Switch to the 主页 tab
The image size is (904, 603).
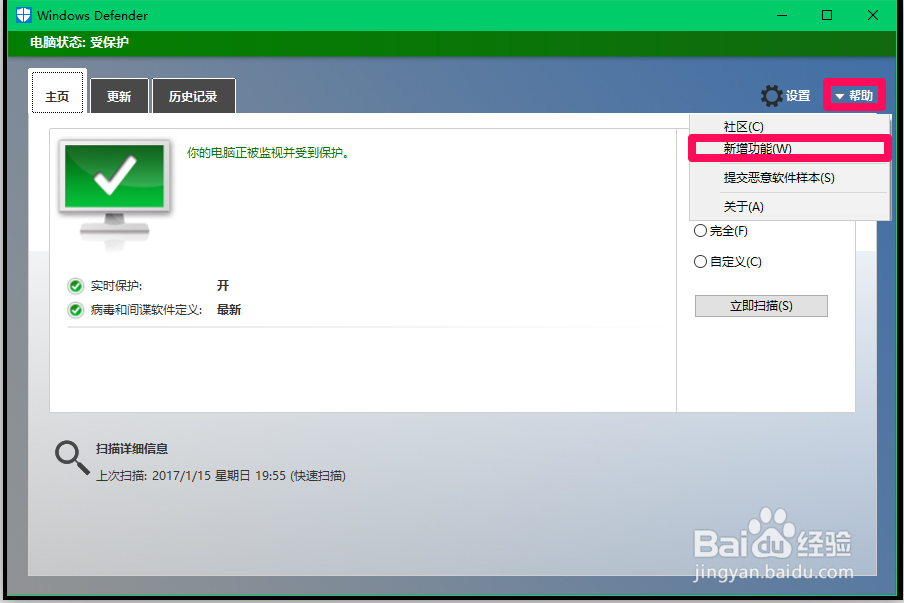57,92
